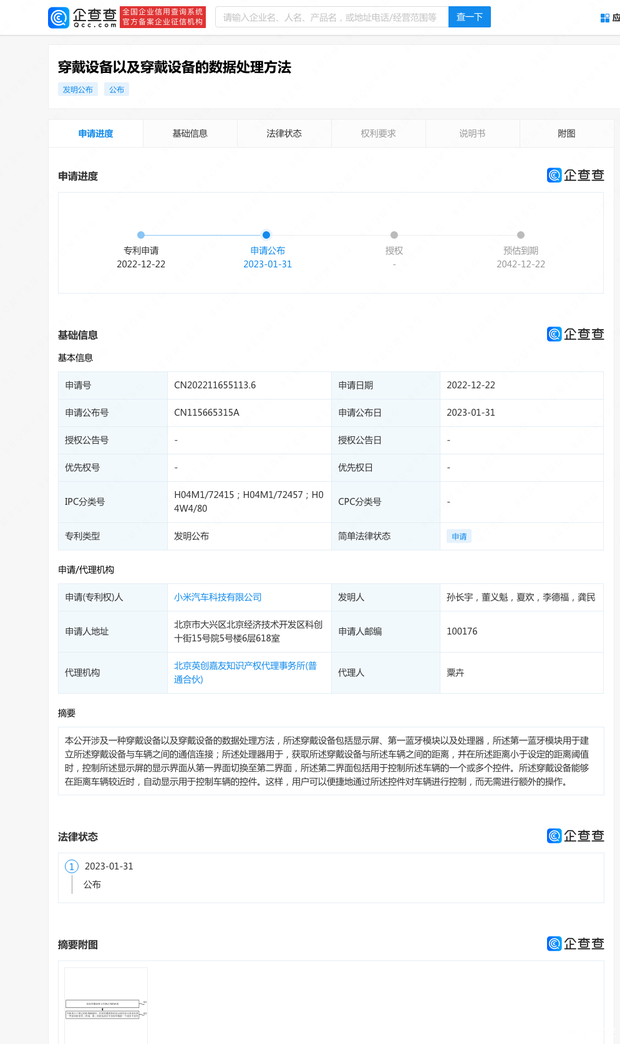This screenshot has height=1044, width=620.
Task: Click the 企查查 watermark logo beside 申请进度
Action: click(x=575, y=175)
